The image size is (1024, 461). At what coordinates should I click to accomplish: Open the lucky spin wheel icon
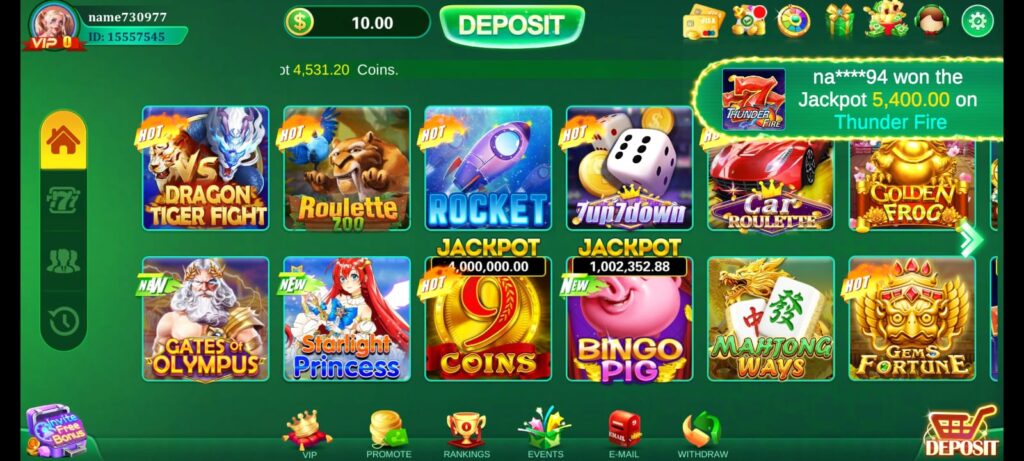[793, 21]
